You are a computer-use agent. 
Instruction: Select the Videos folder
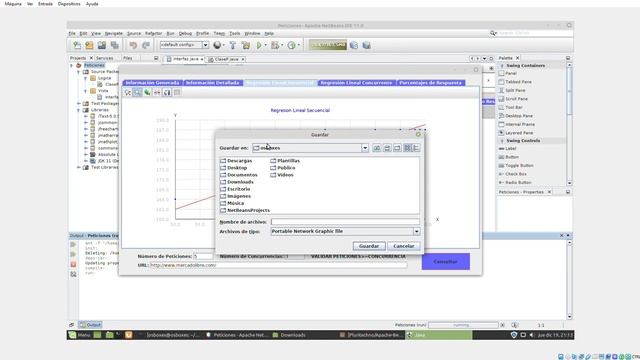tap(282, 175)
